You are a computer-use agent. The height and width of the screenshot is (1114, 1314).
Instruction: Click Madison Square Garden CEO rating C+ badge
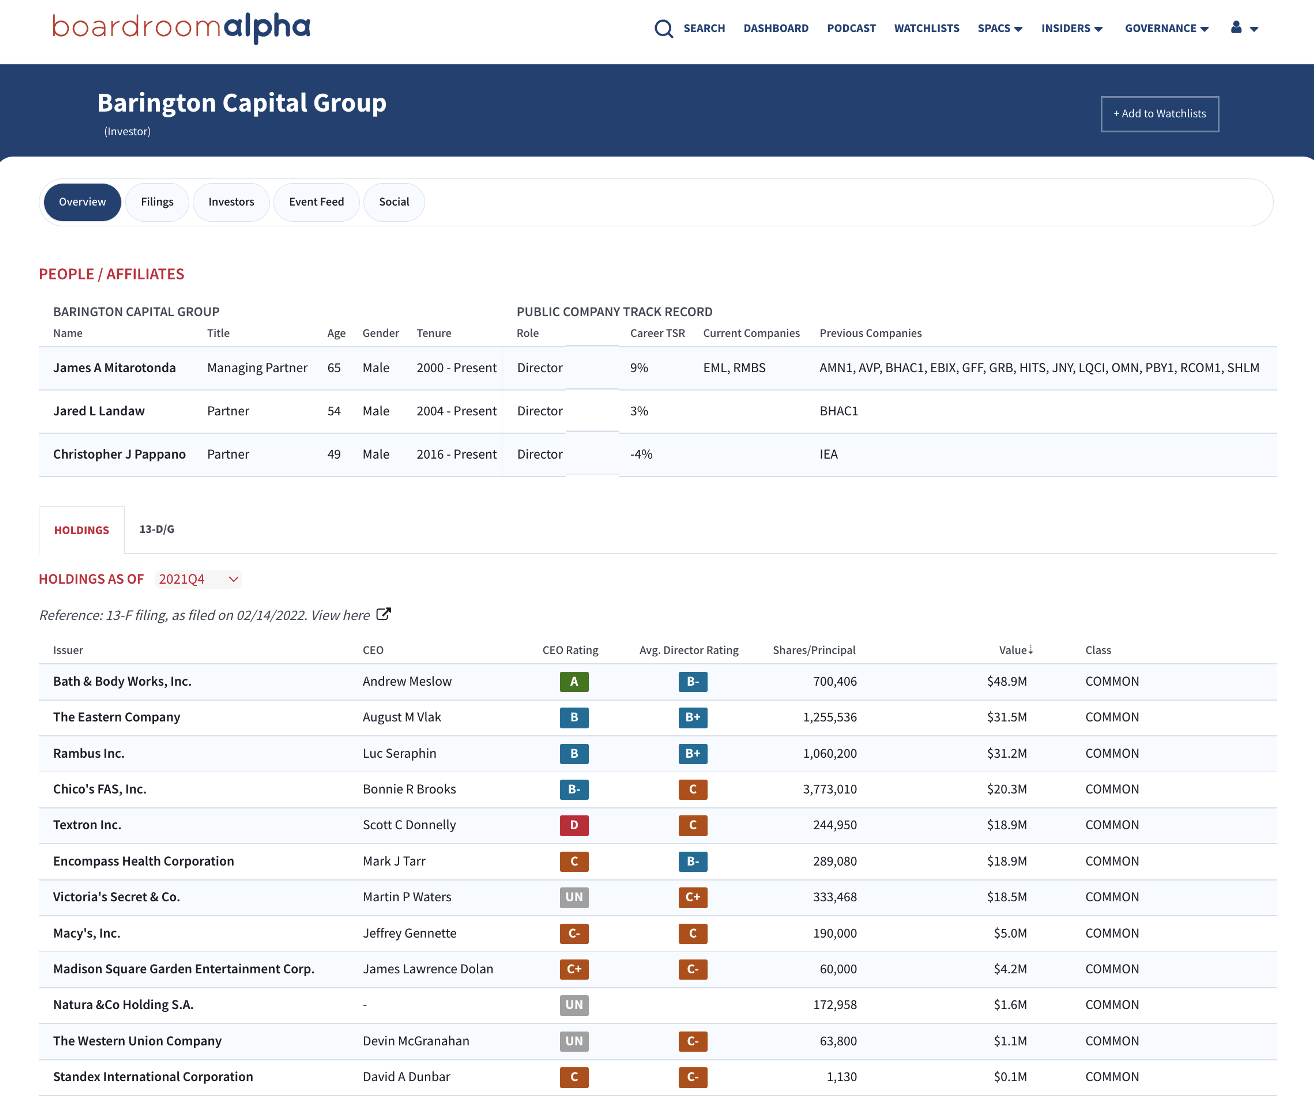click(x=574, y=970)
